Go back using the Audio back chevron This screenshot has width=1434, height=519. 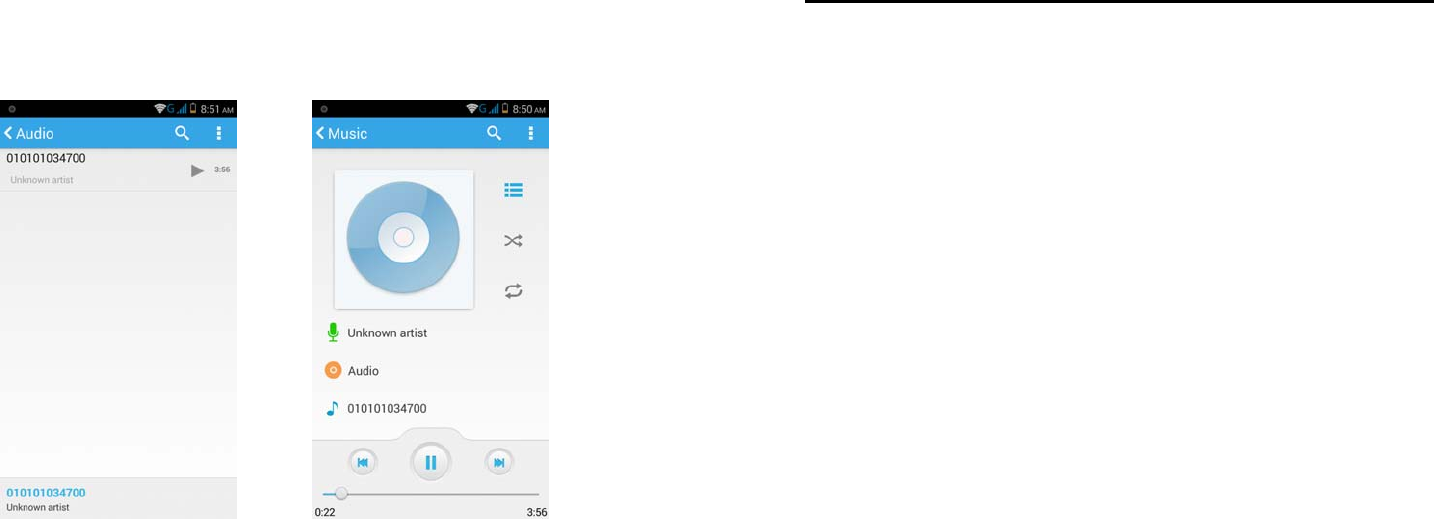click(8, 133)
